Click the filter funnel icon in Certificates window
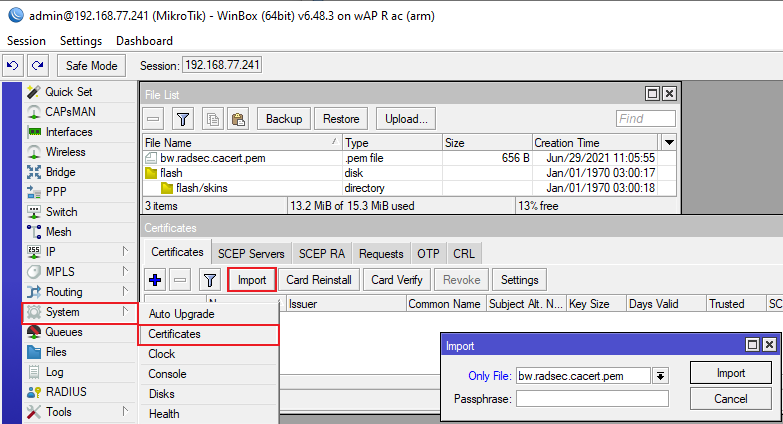This screenshot has width=783, height=424. tap(209, 280)
